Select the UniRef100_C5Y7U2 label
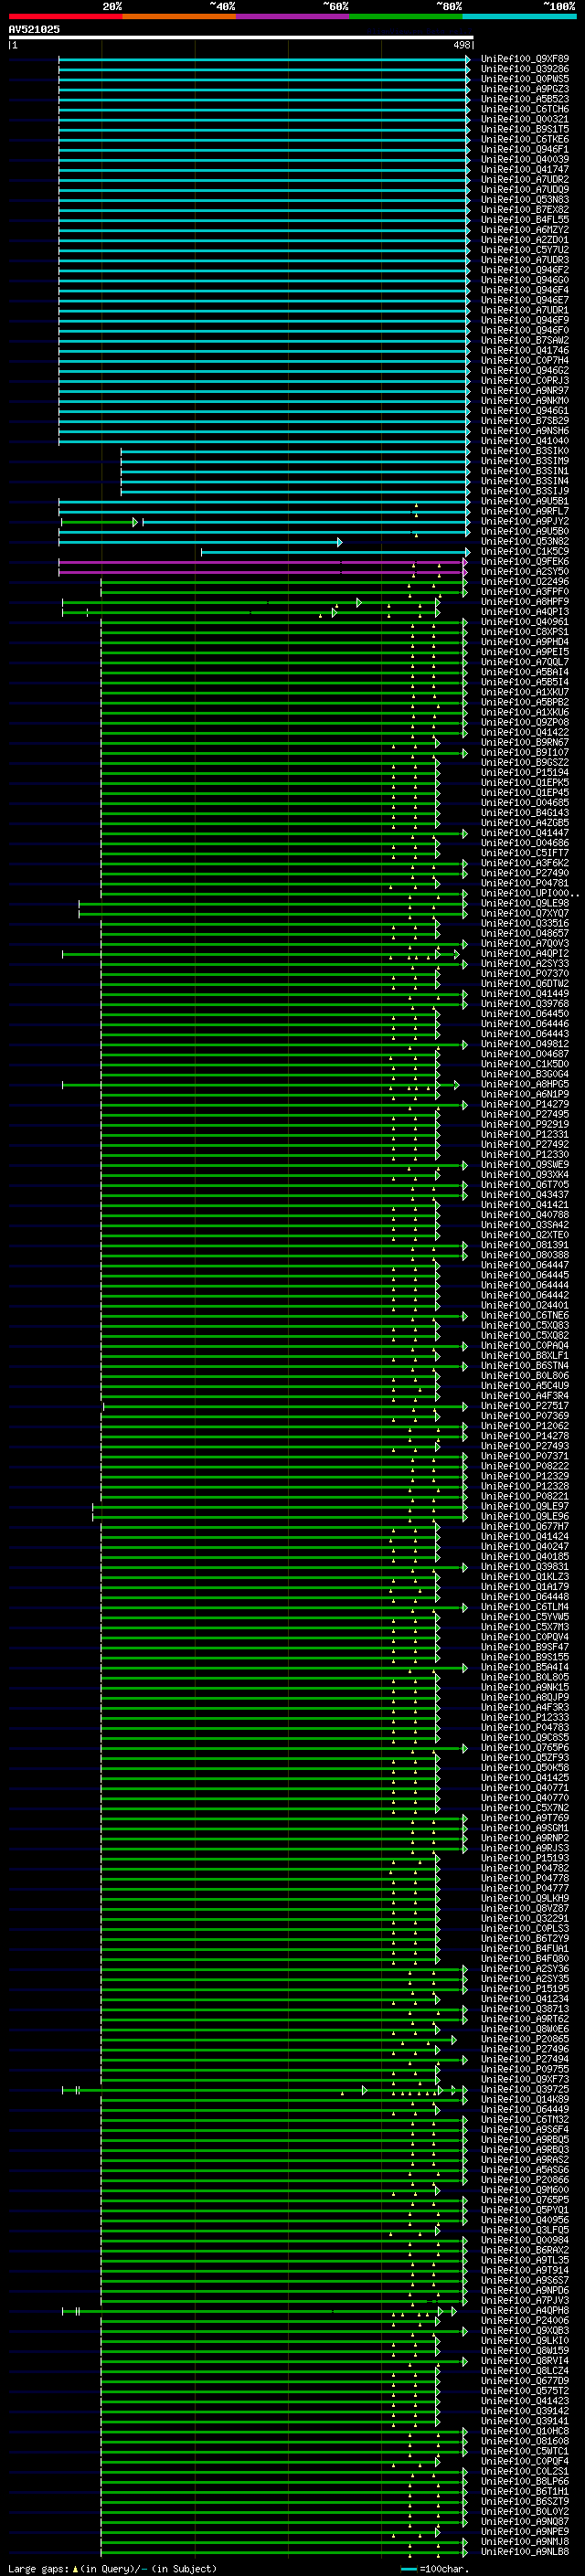Screen dimensions: 585x2576 [x=524, y=250]
